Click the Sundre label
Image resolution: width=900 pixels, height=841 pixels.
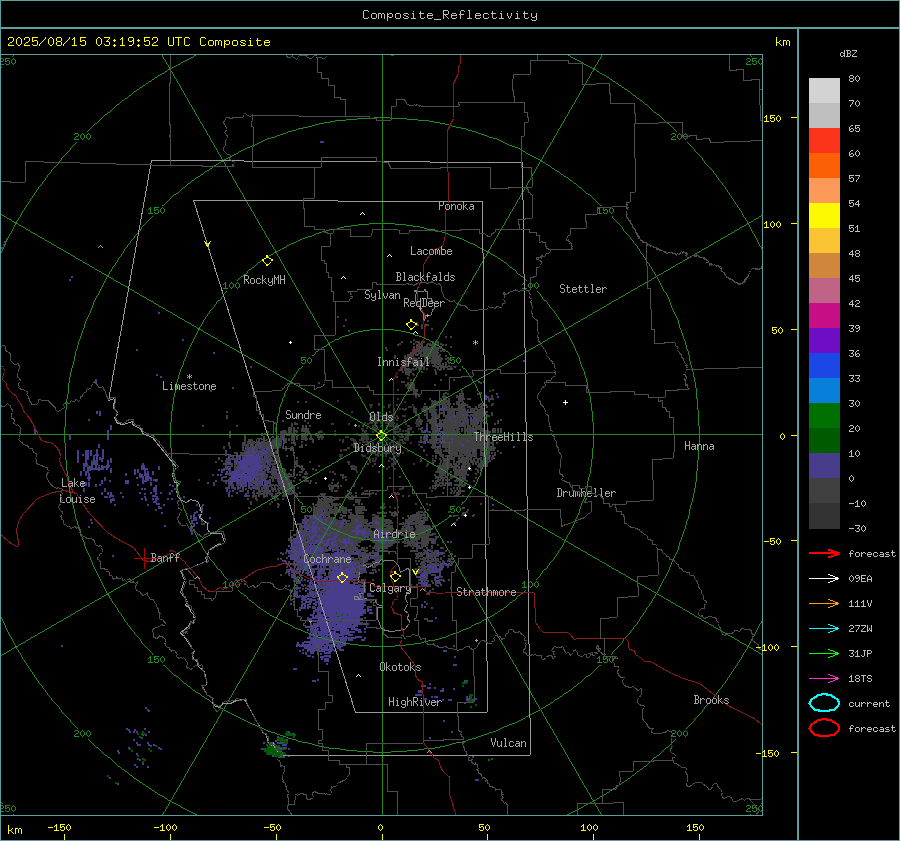coord(303,414)
